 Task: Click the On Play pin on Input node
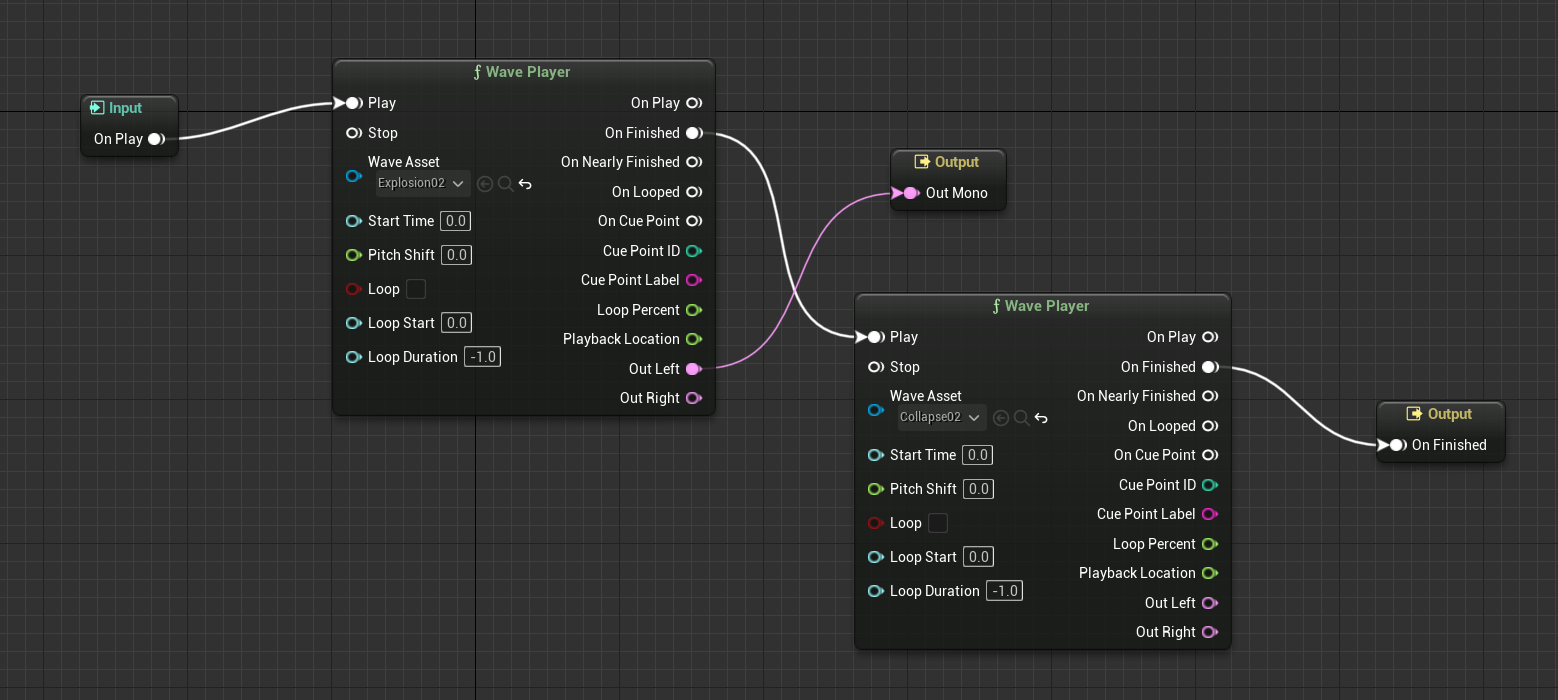point(155,139)
